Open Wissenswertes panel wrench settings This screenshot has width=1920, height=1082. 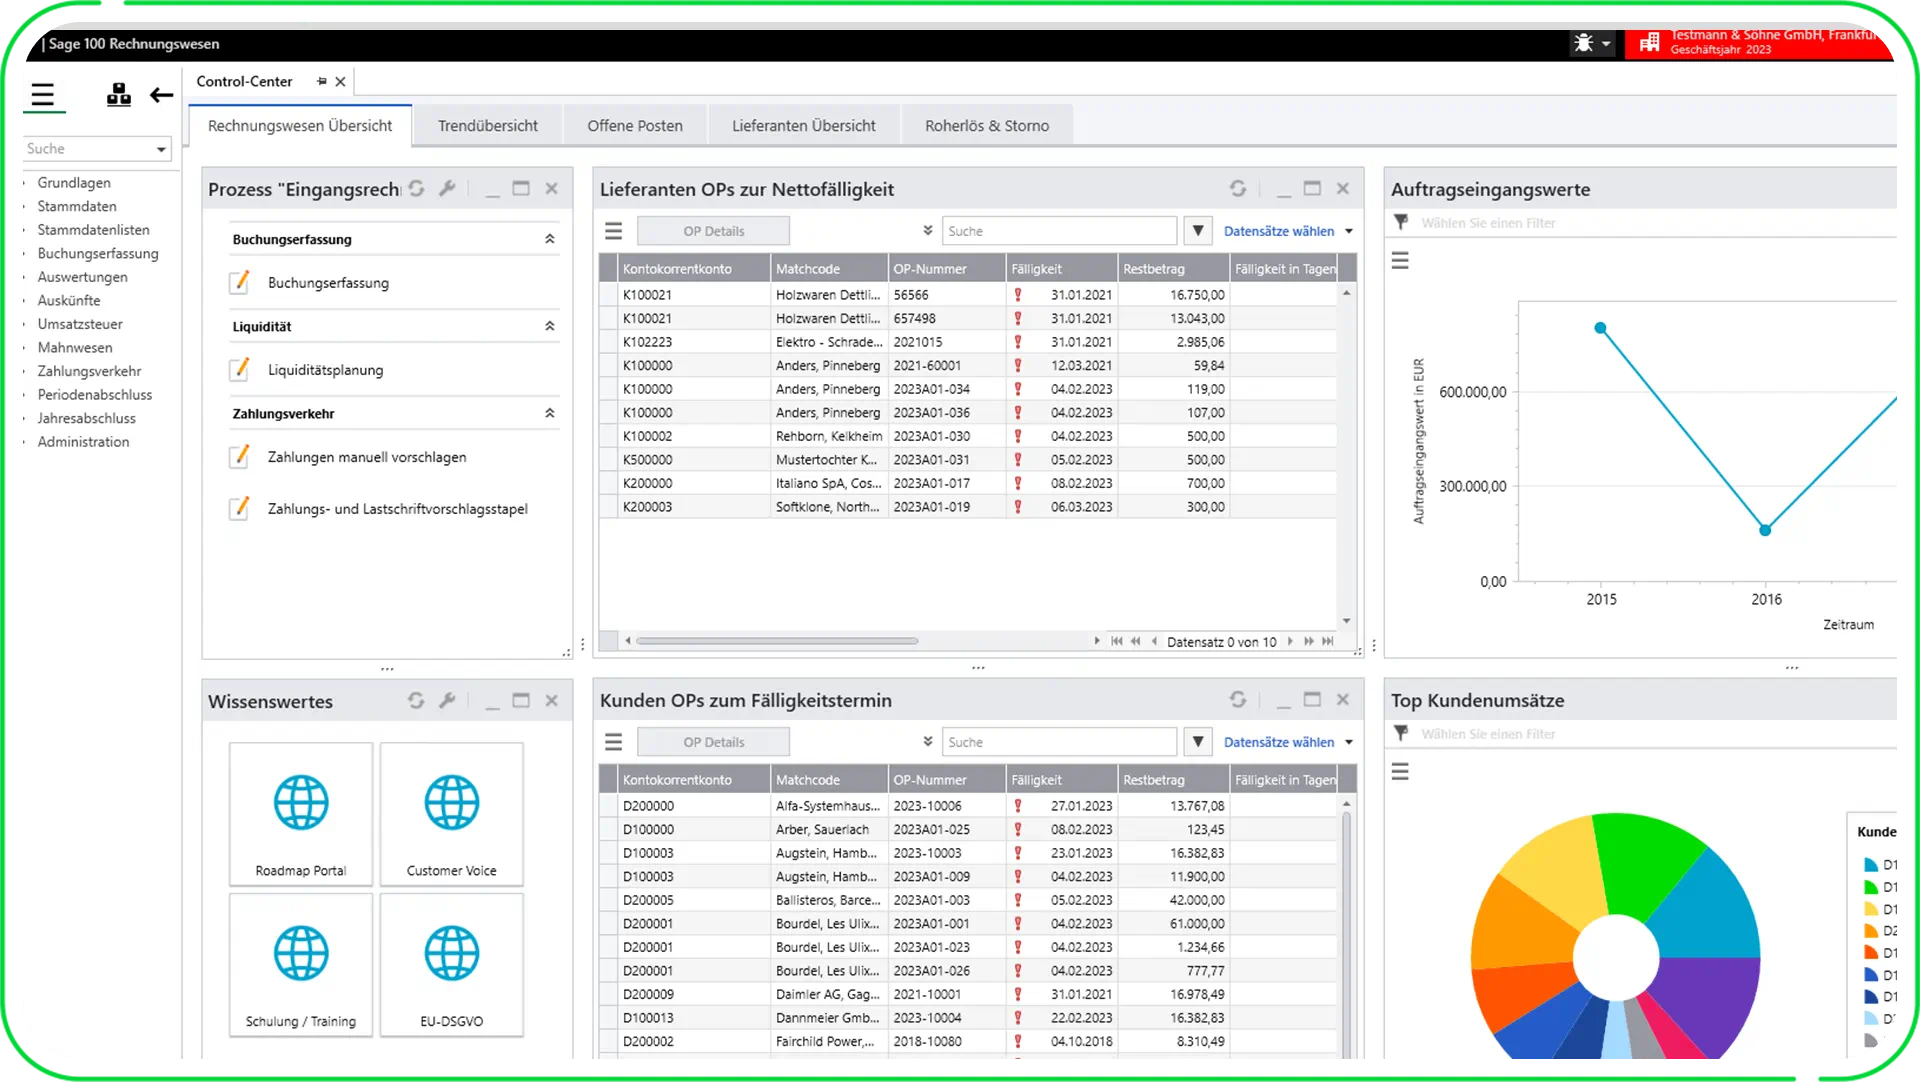pyautogui.click(x=447, y=700)
